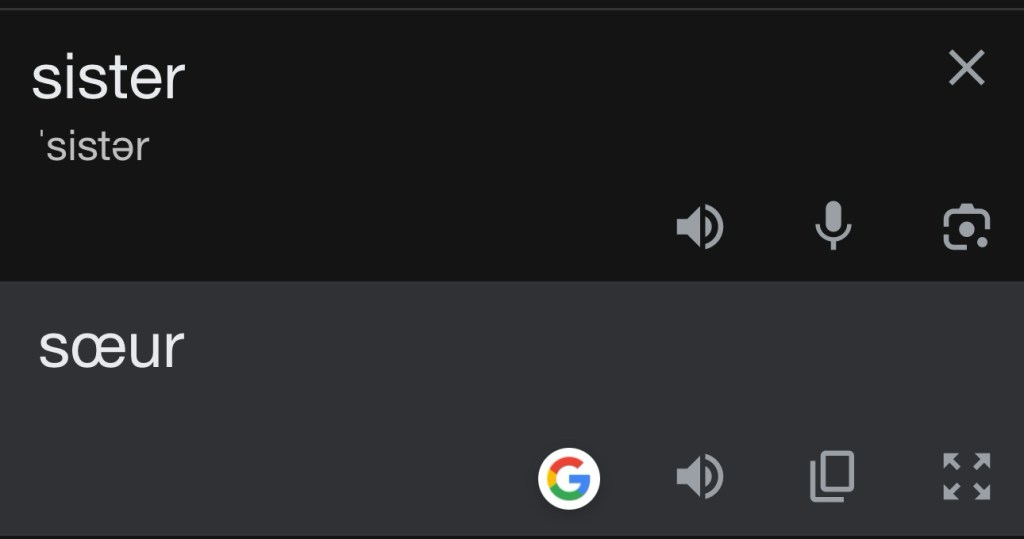
Task: Start dictation with the mic icon
Action: (832, 226)
